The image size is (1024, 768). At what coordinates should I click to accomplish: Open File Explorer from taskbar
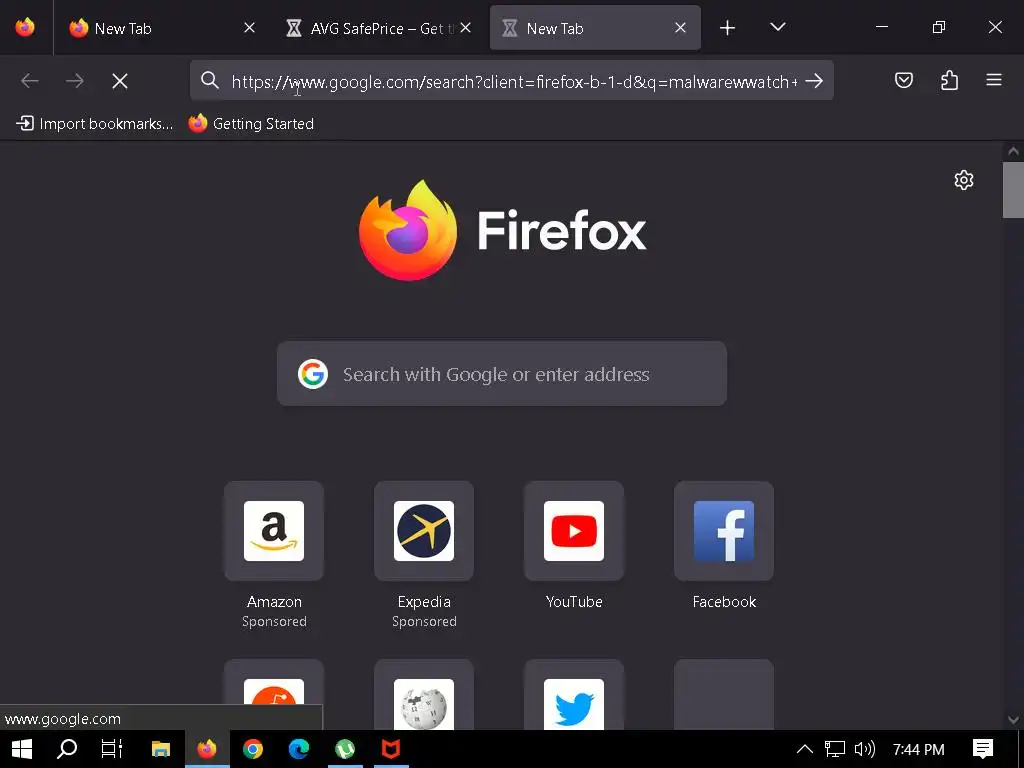click(161, 749)
